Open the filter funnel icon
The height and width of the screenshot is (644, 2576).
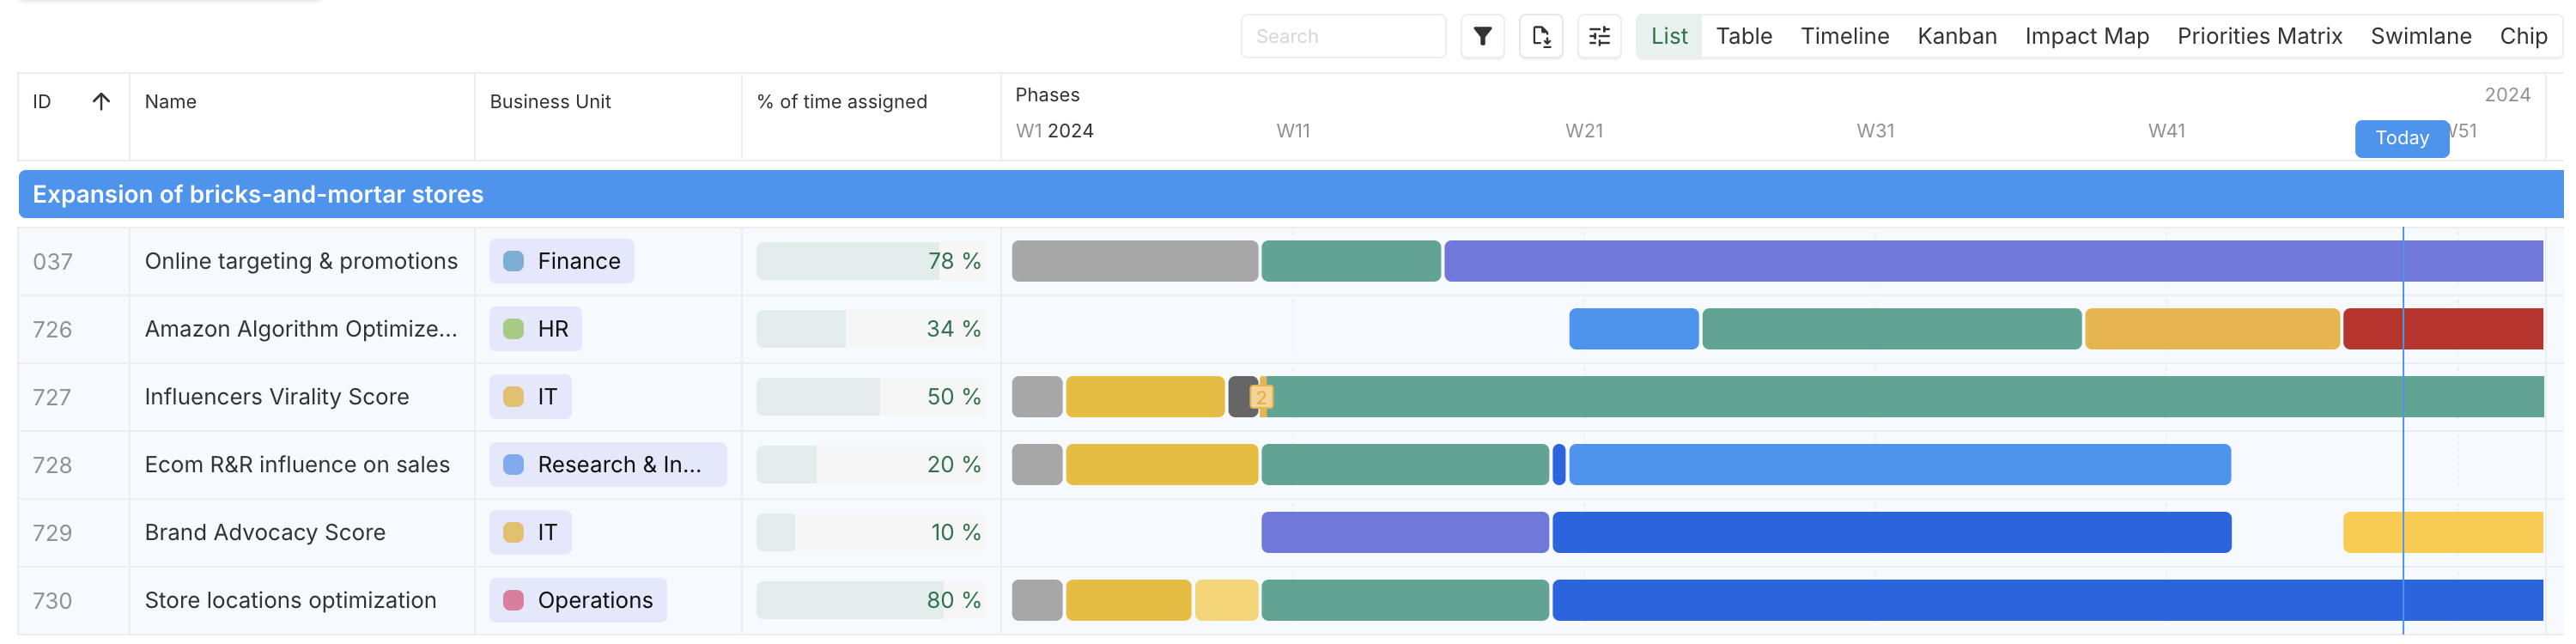pos(1482,37)
